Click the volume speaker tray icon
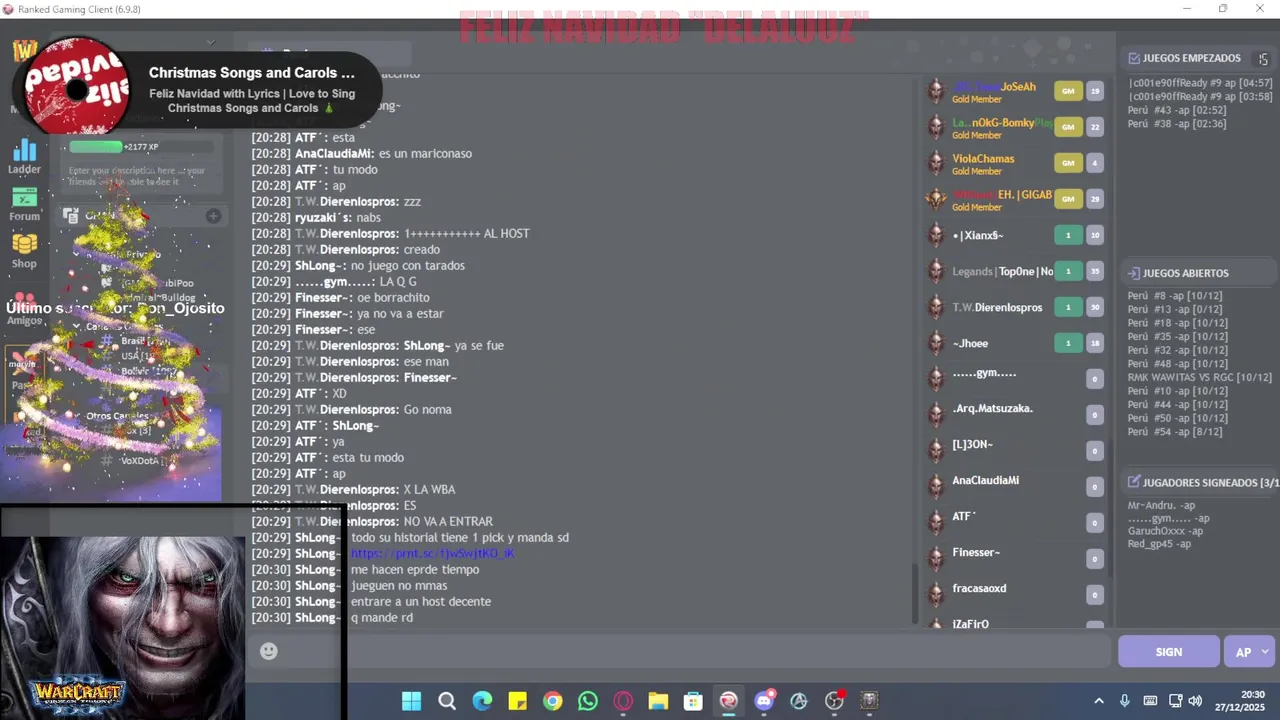Screen dimensions: 1280x720 (x=1195, y=701)
